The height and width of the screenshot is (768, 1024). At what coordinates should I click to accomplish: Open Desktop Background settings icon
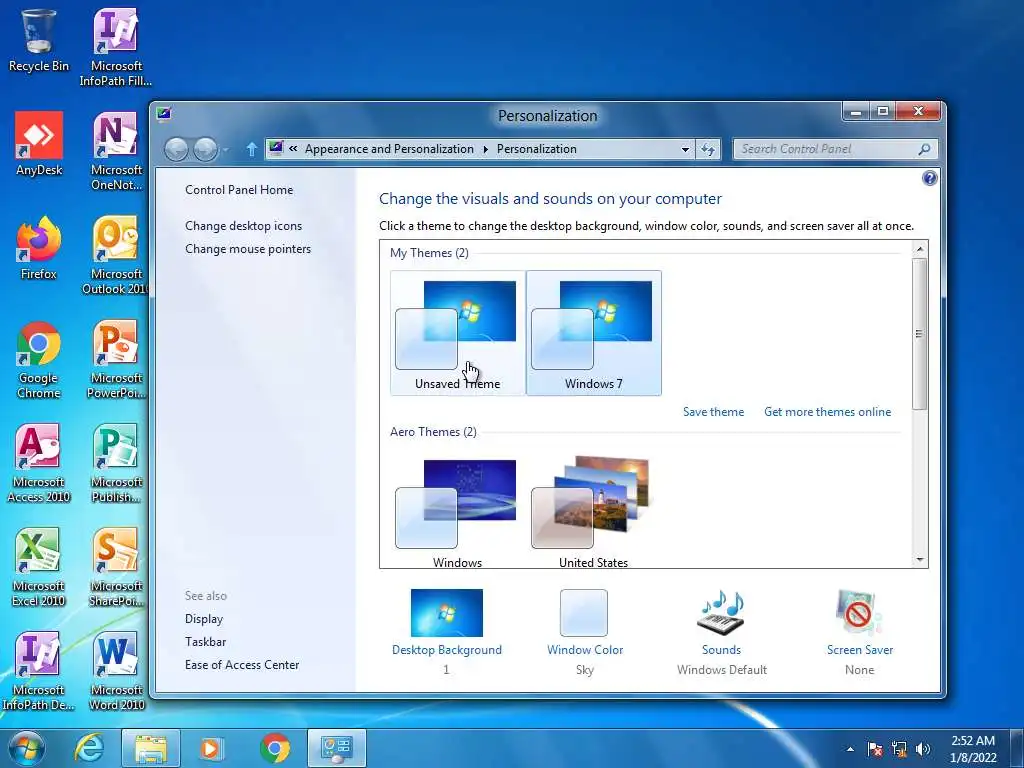(x=447, y=613)
